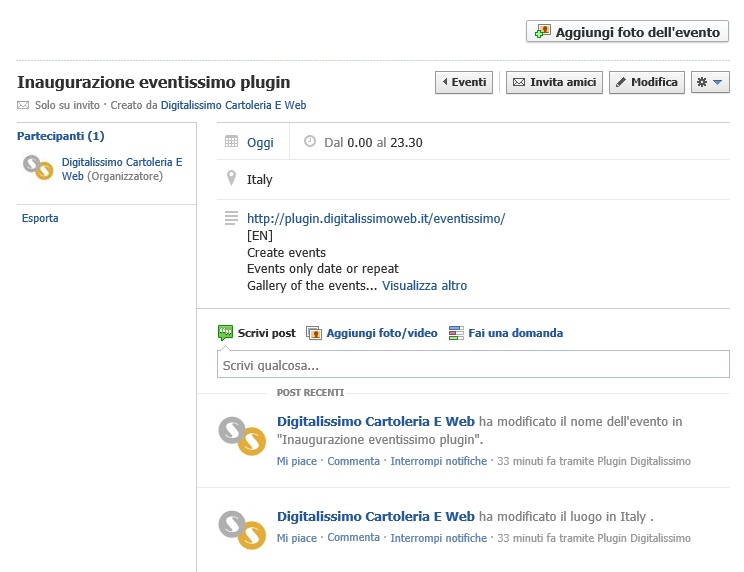Focus the Scrivi qualcosa text field
Viewport: 744px width, 572px height.
tap(473, 364)
